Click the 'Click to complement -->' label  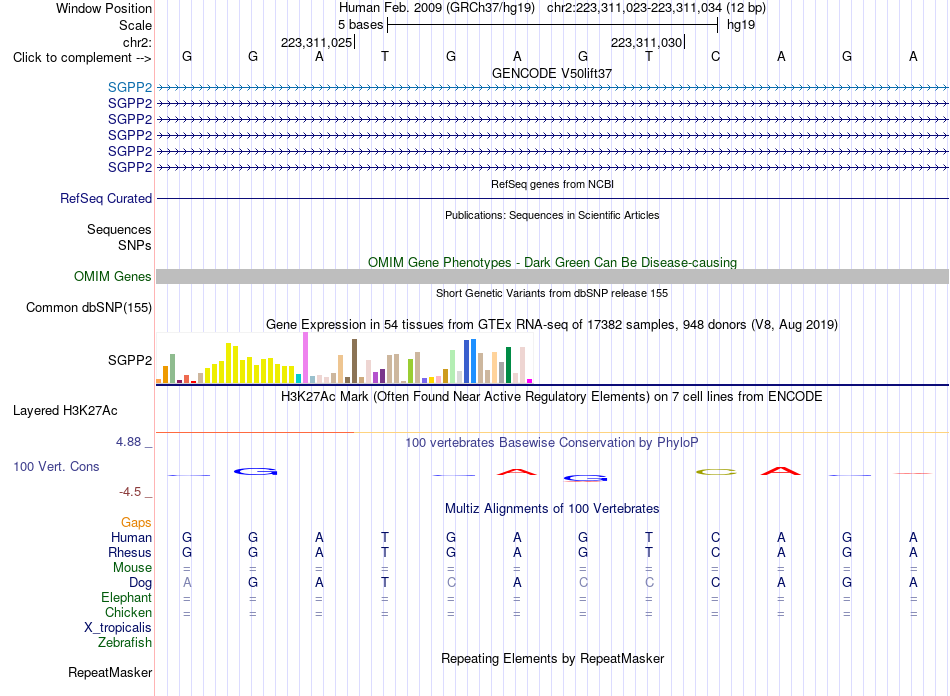coord(82,58)
